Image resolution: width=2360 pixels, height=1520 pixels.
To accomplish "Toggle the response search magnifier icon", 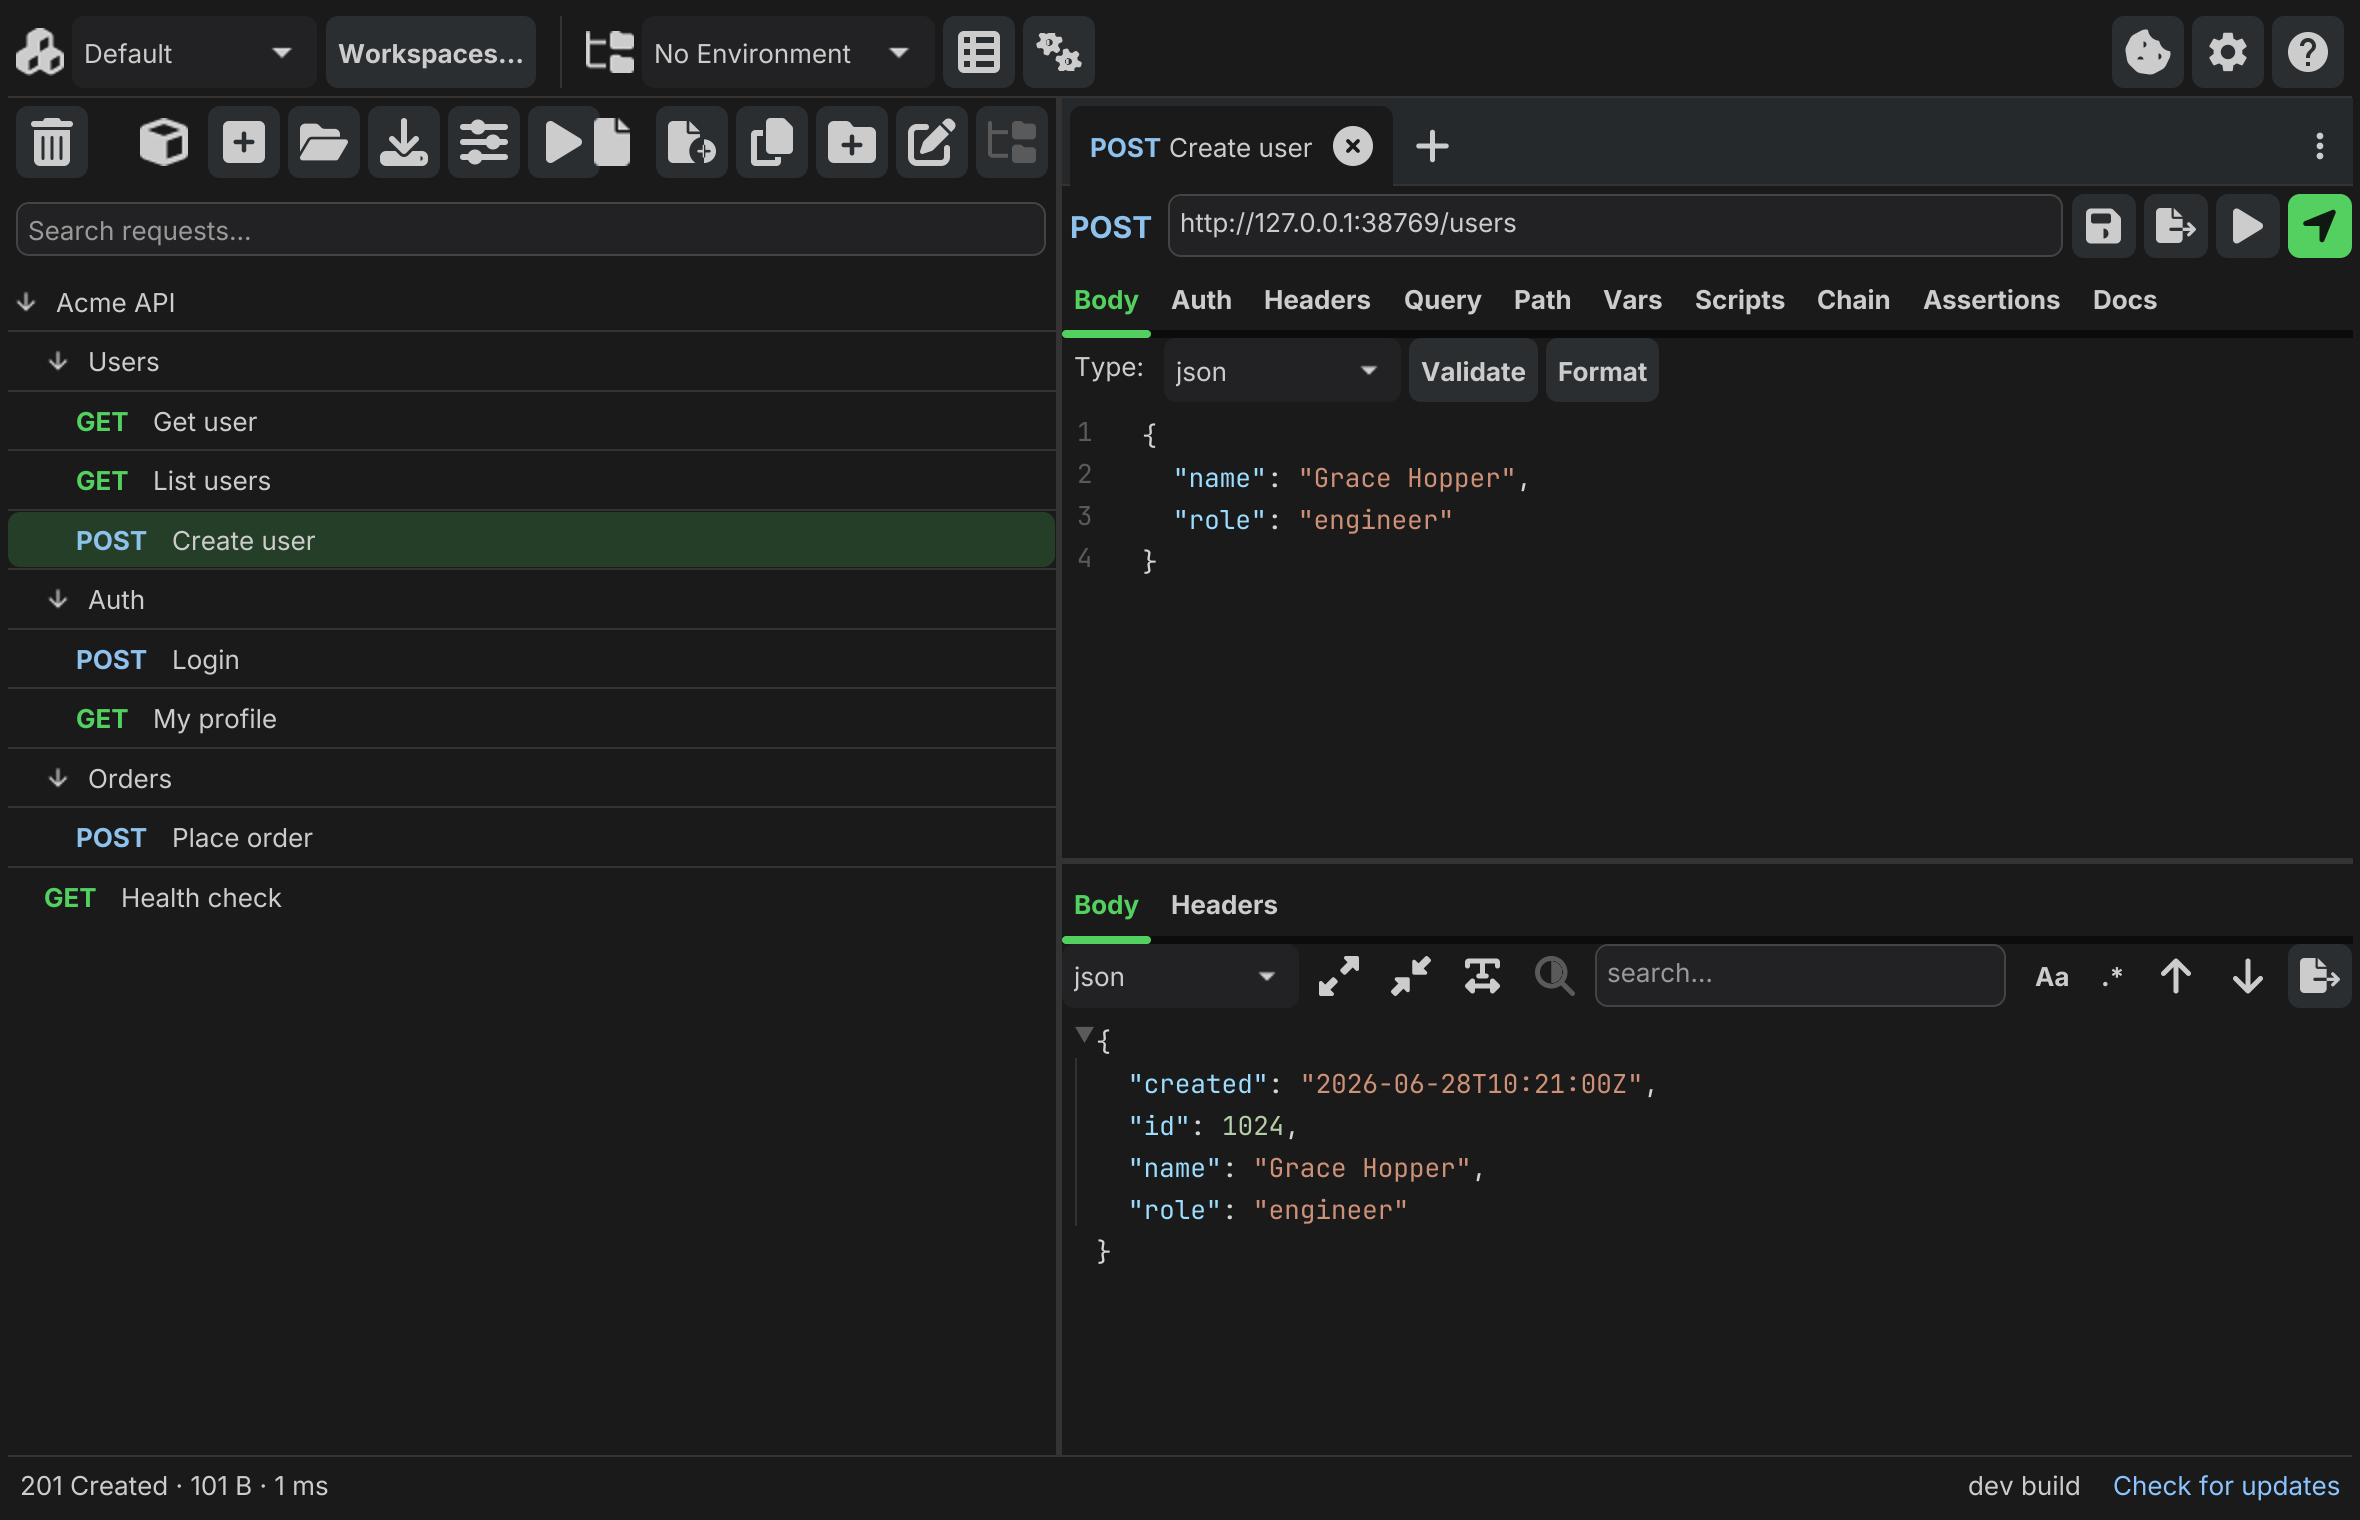I will 1554,976.
